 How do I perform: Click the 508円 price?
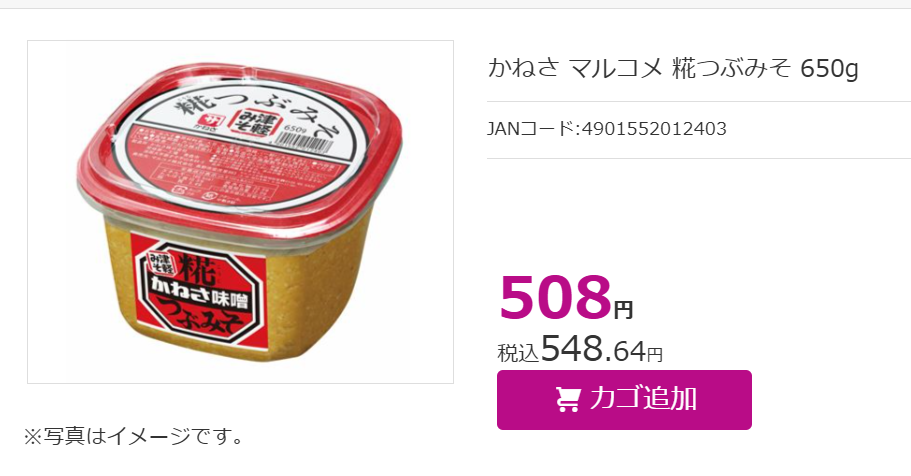pos(566,298)
